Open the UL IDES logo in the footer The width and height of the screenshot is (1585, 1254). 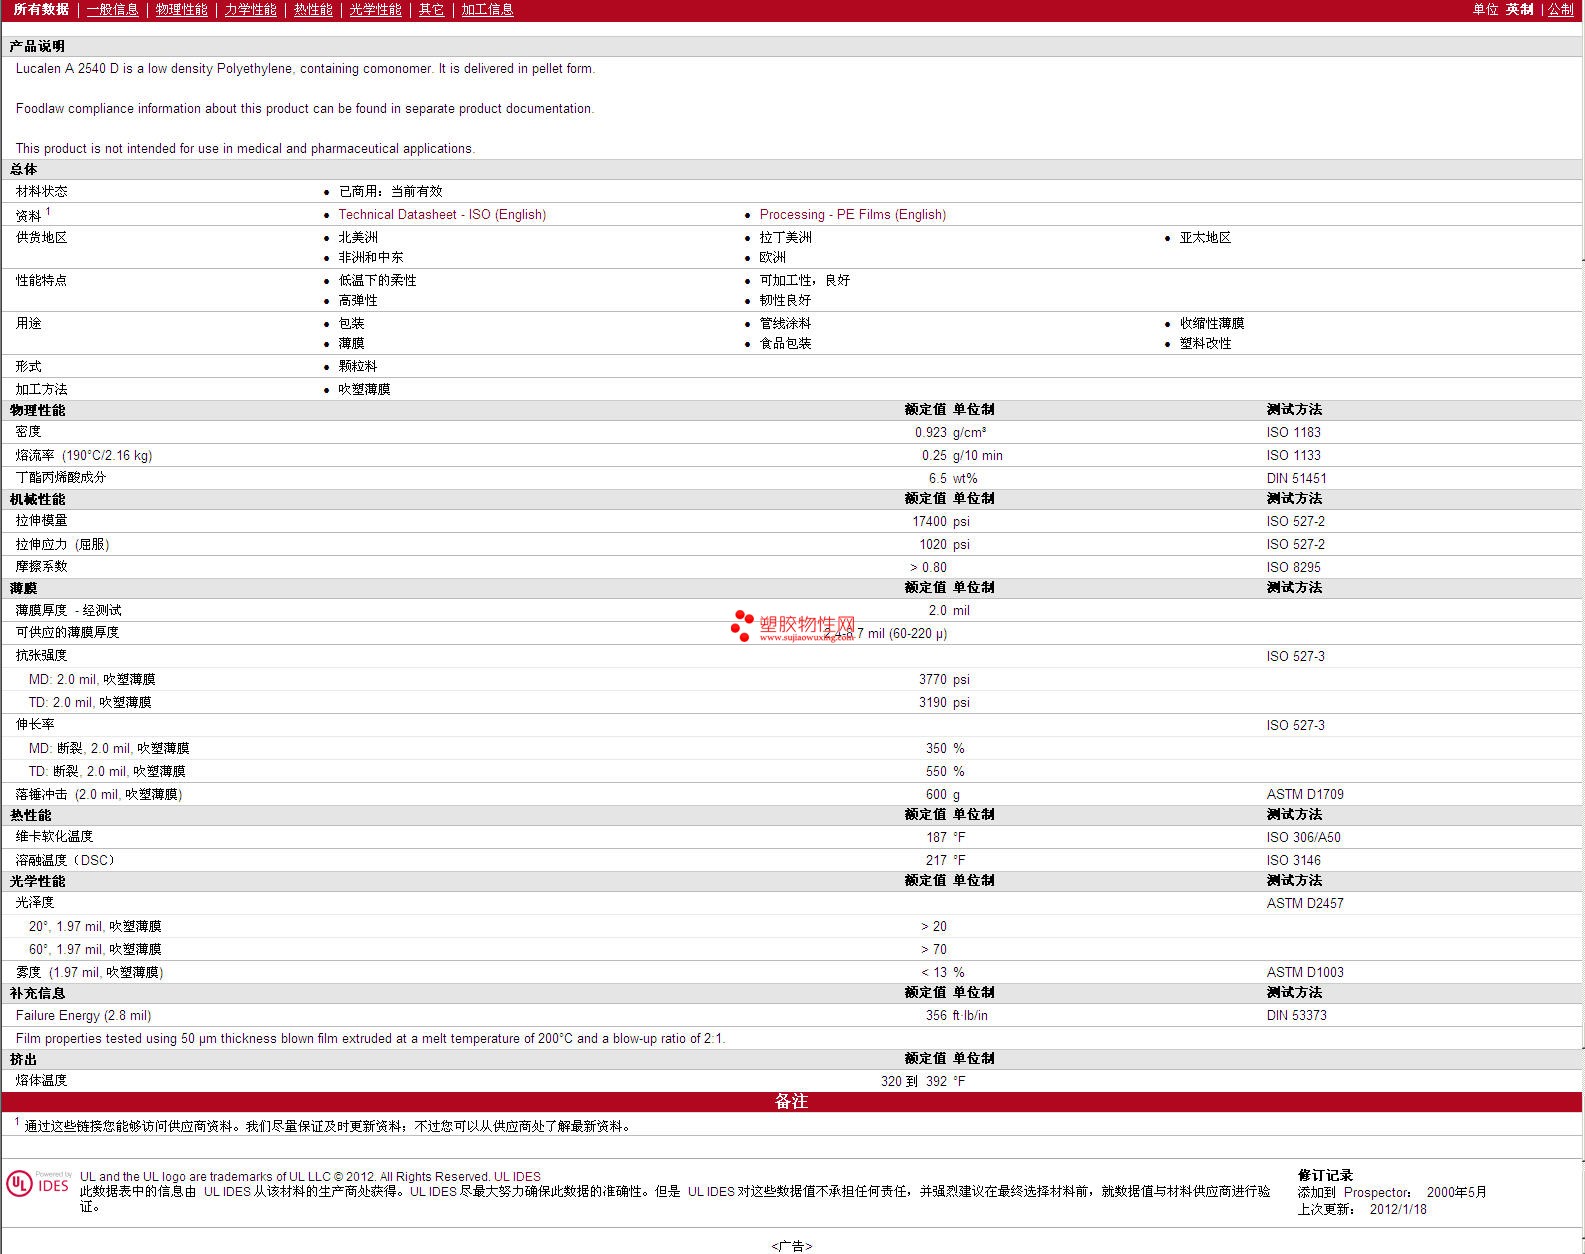point(38,1184)
